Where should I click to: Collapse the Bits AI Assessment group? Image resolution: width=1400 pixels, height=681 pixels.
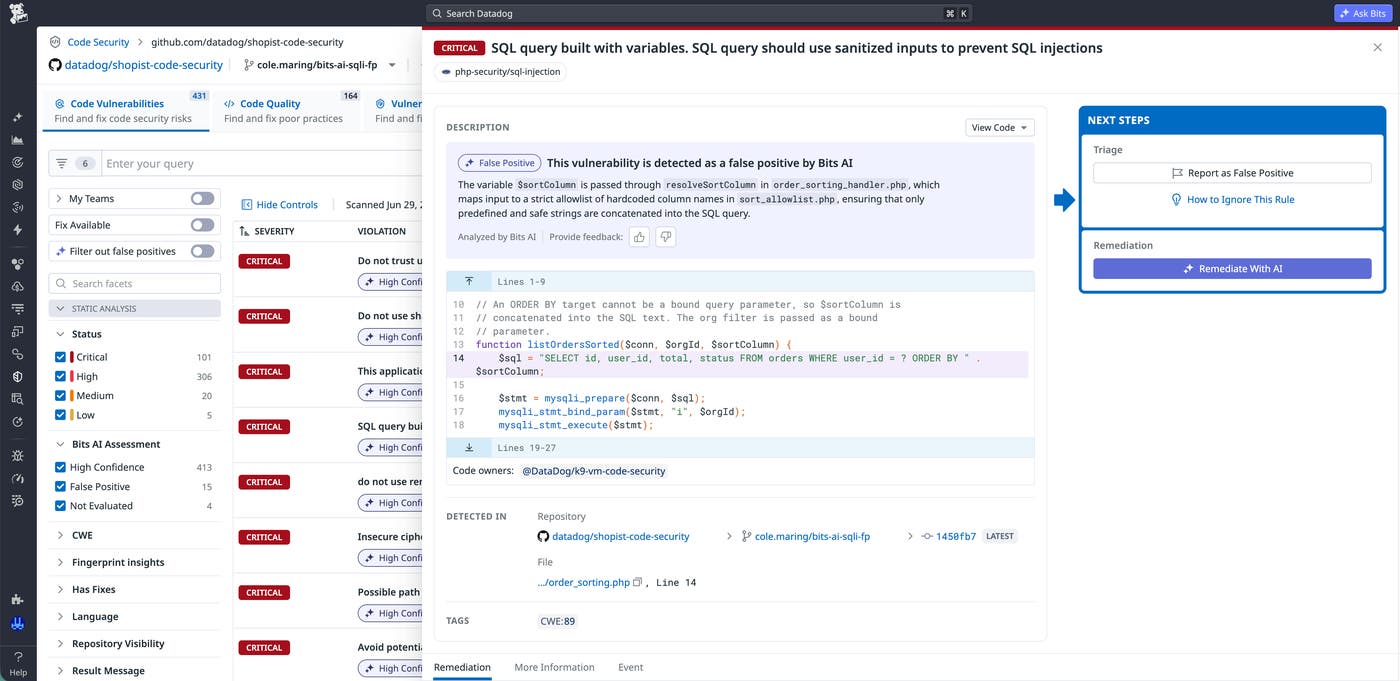60,444
